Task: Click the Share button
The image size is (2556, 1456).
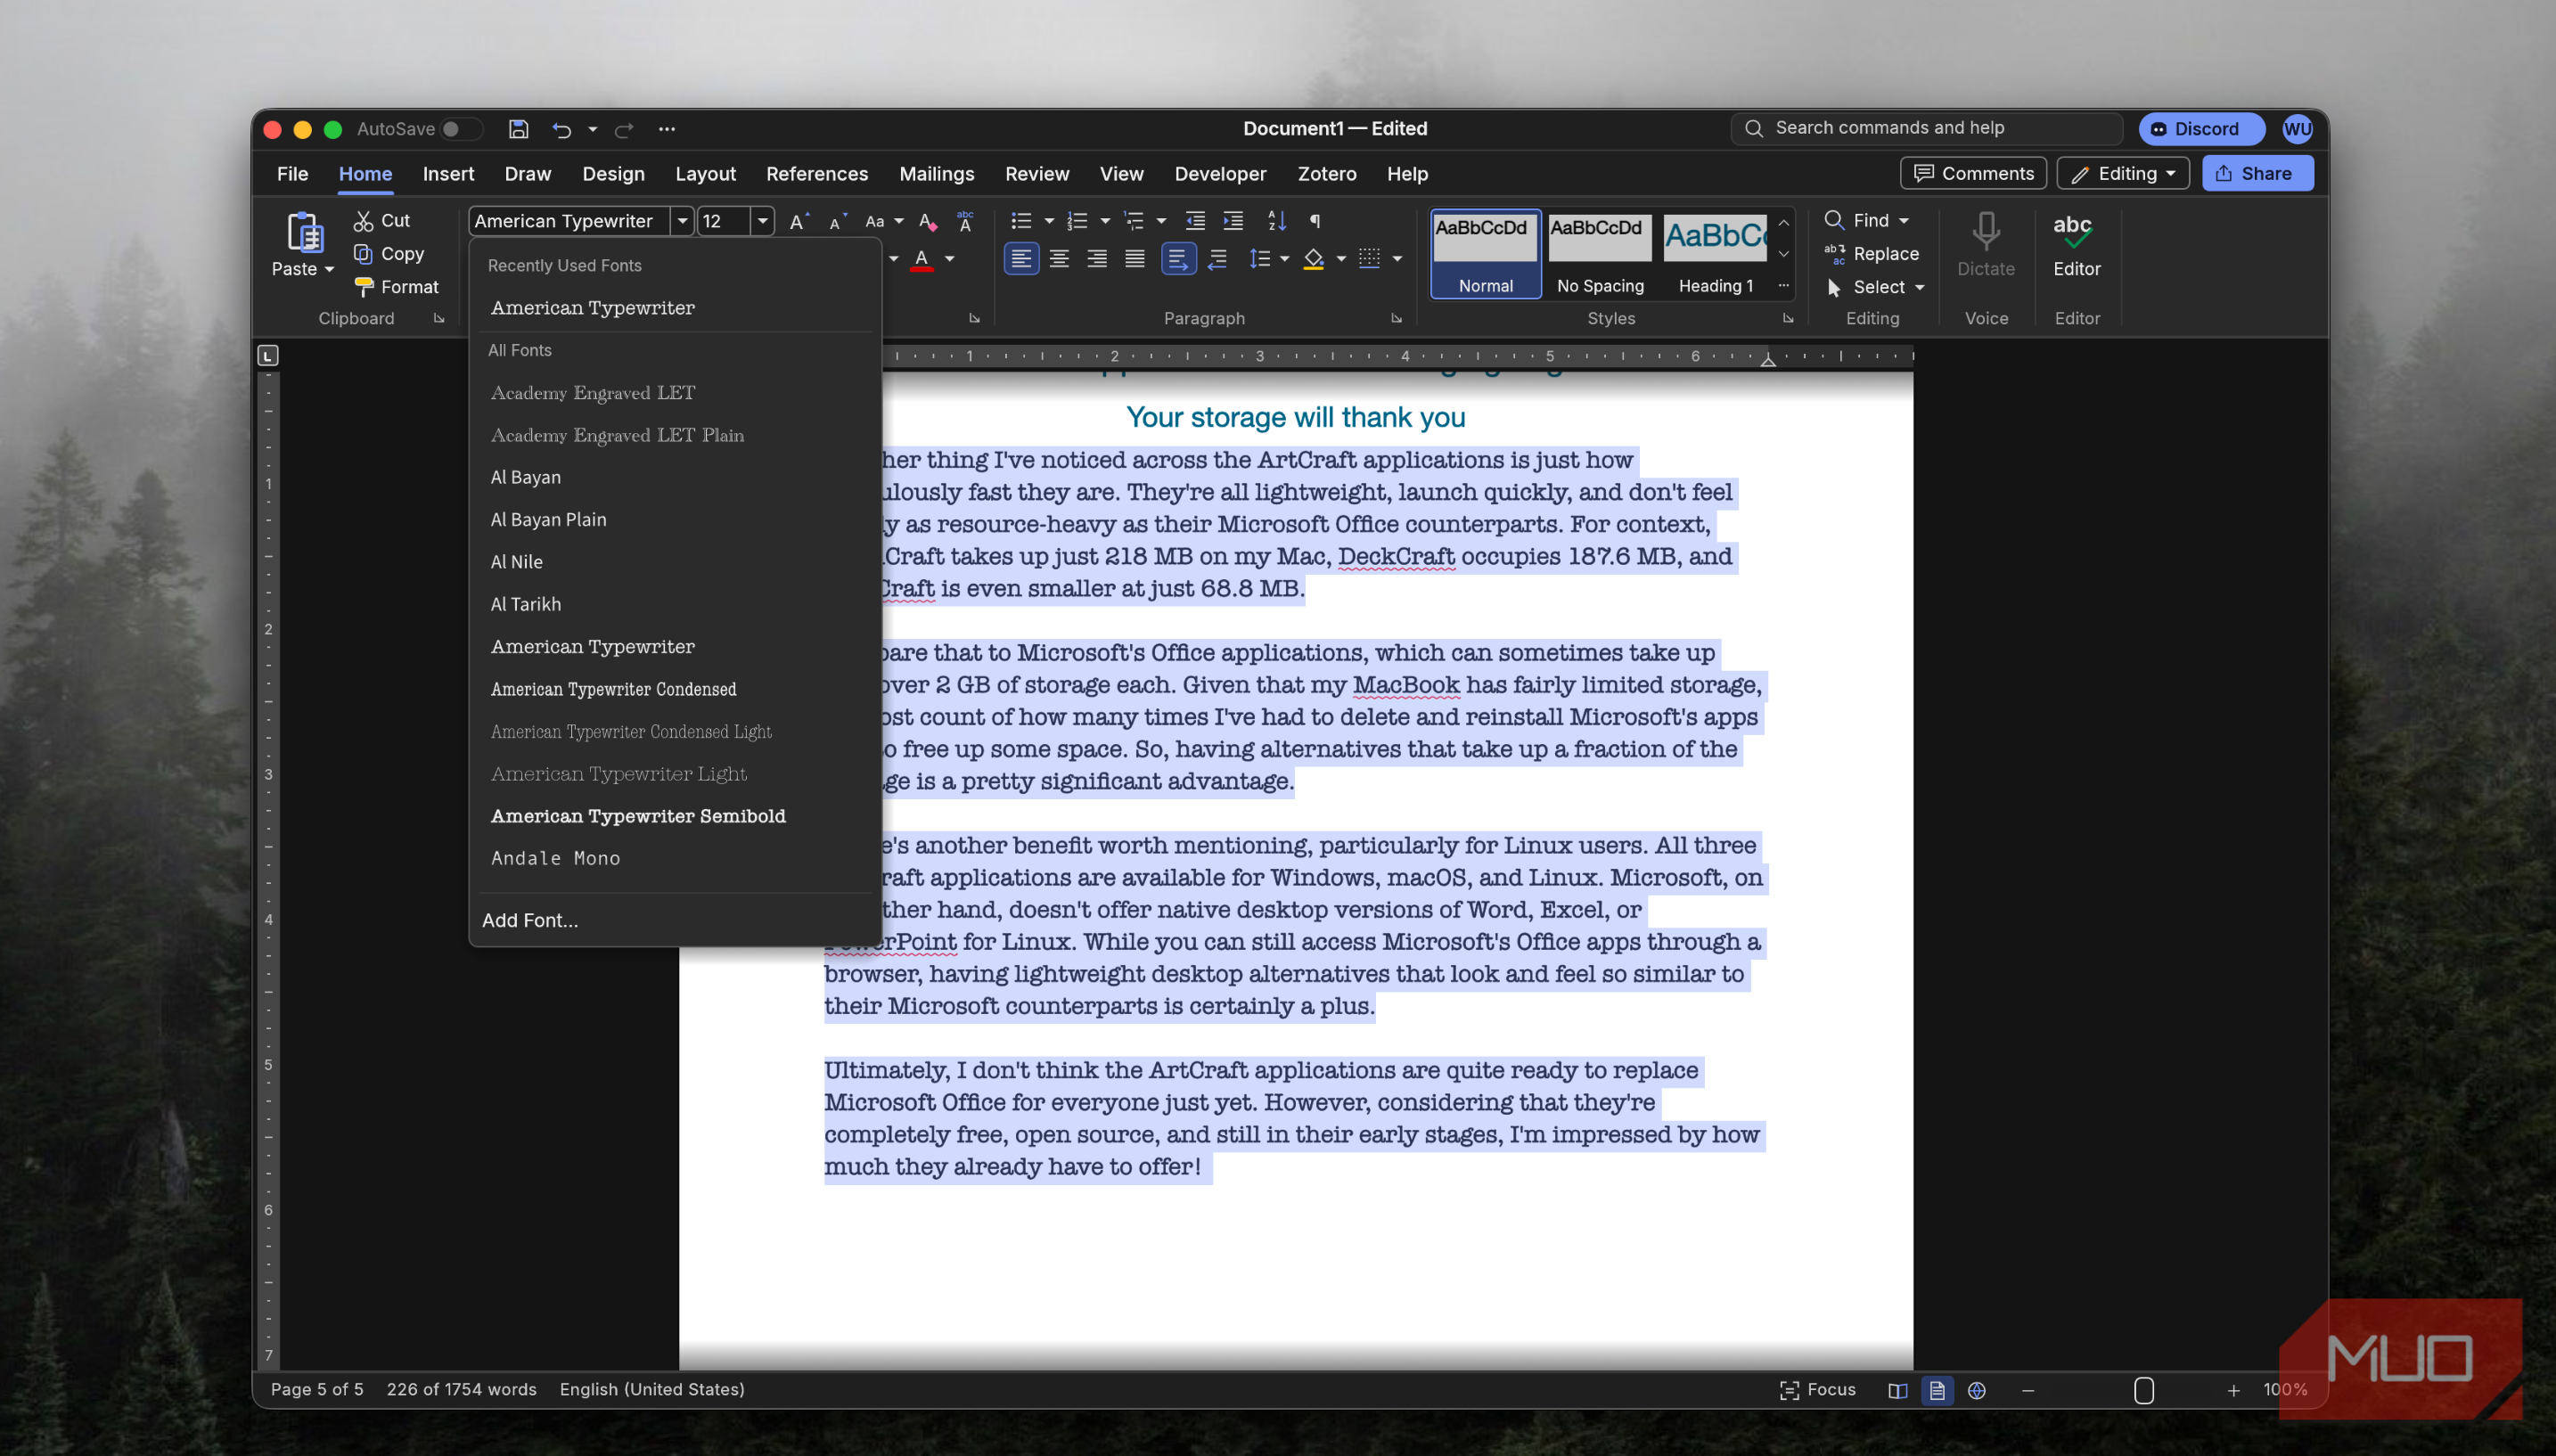Action: [2257, 174]
